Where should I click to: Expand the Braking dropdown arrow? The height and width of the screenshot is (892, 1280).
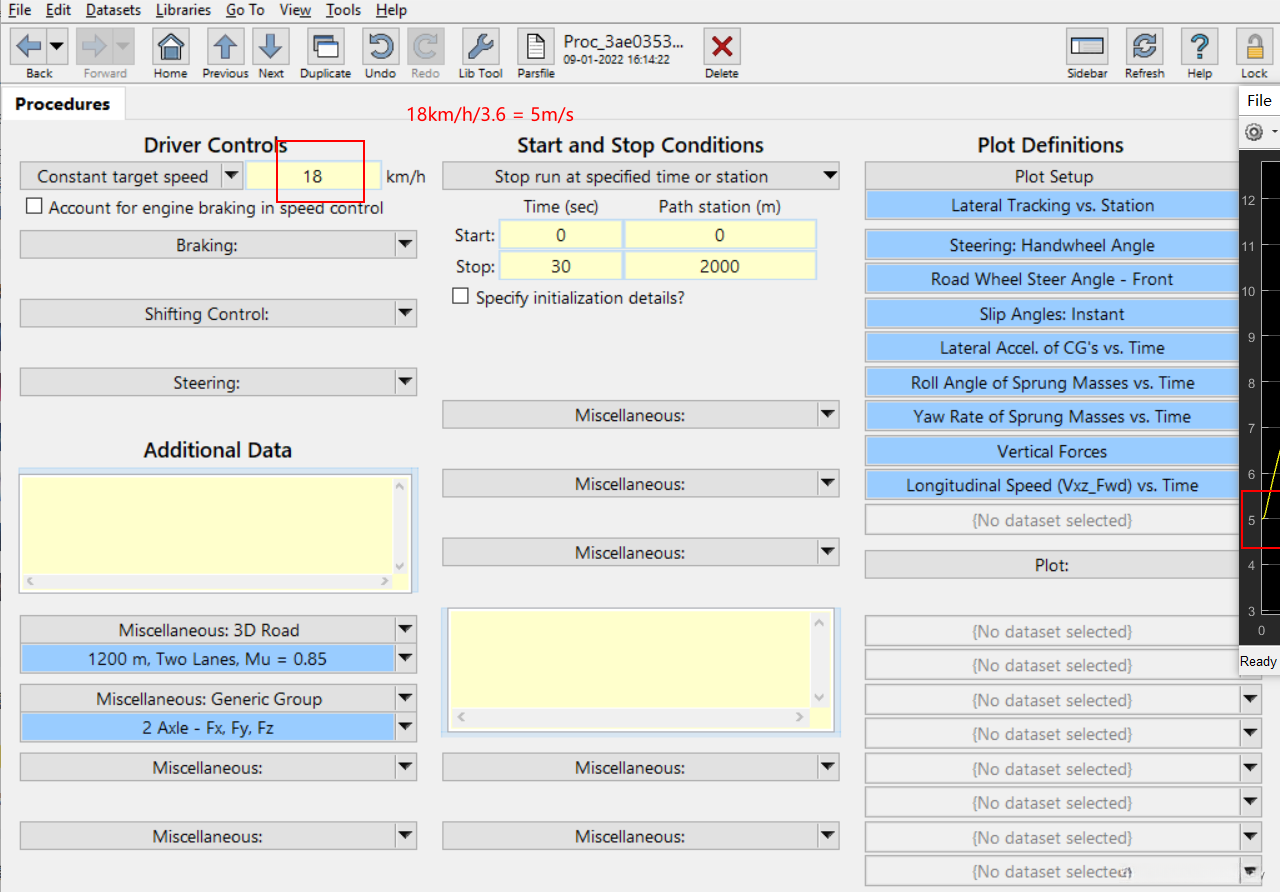(405, 245)
